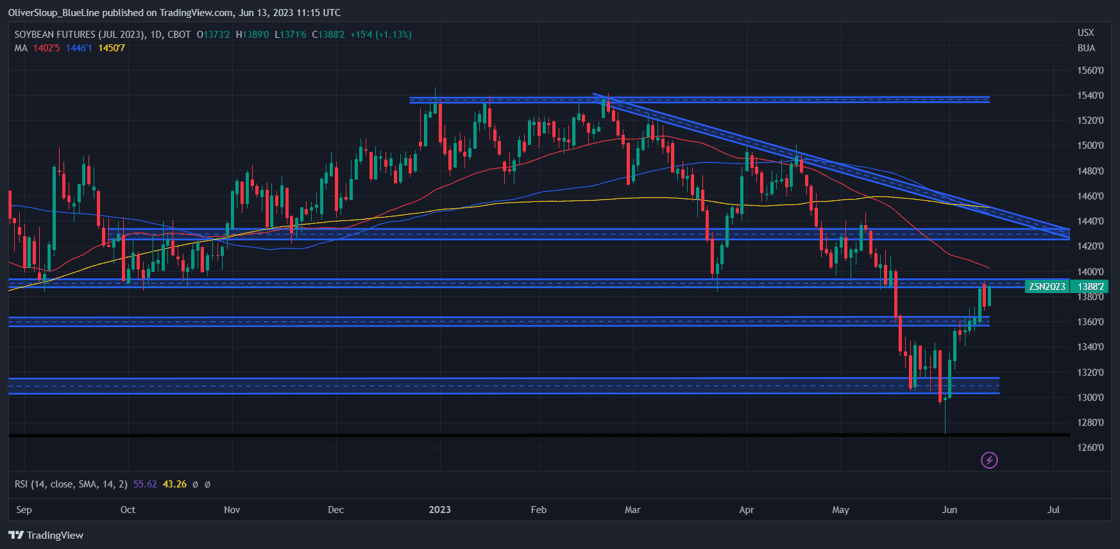Image resolution: width=1120 pixels, height=549 pixels.
Task: Select the close value C1388'2 in header
Action: [329, 34]
